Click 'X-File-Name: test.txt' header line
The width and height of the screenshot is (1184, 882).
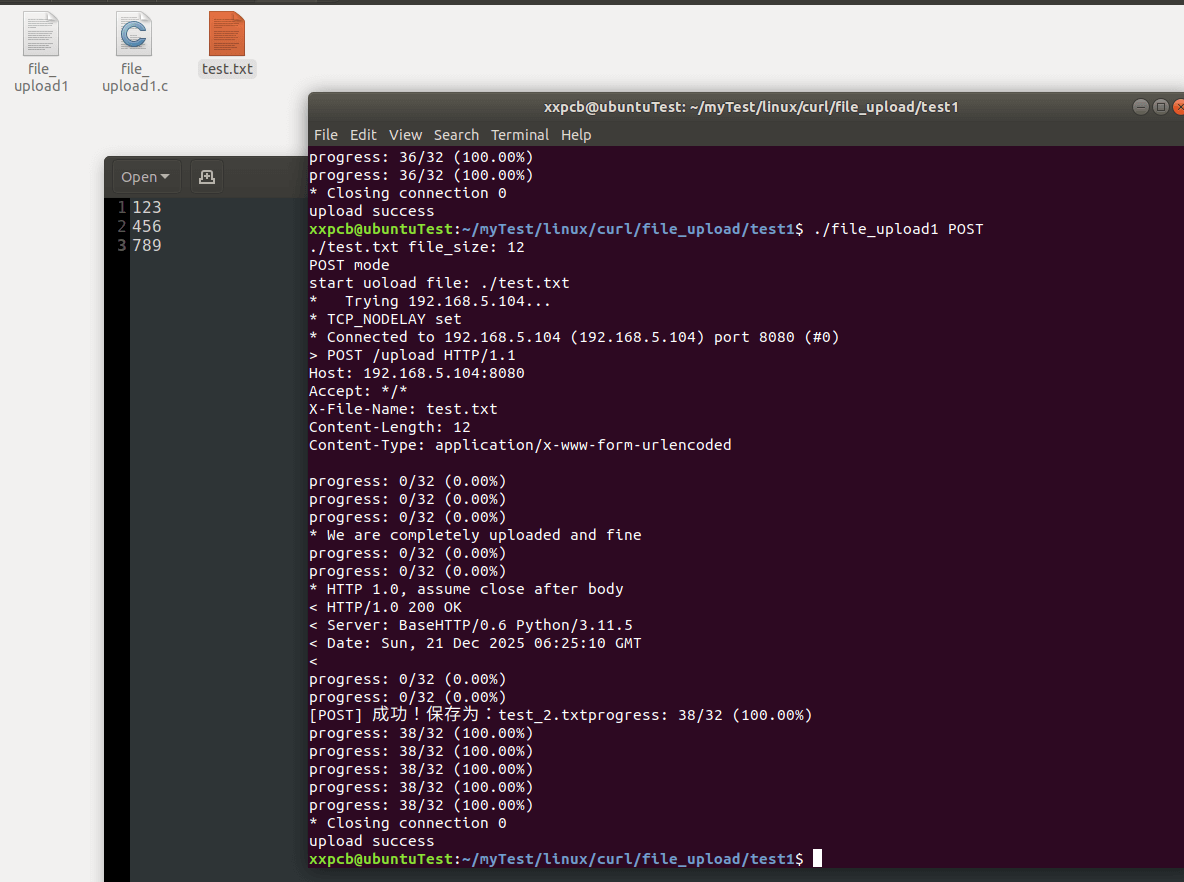point(403,409)
